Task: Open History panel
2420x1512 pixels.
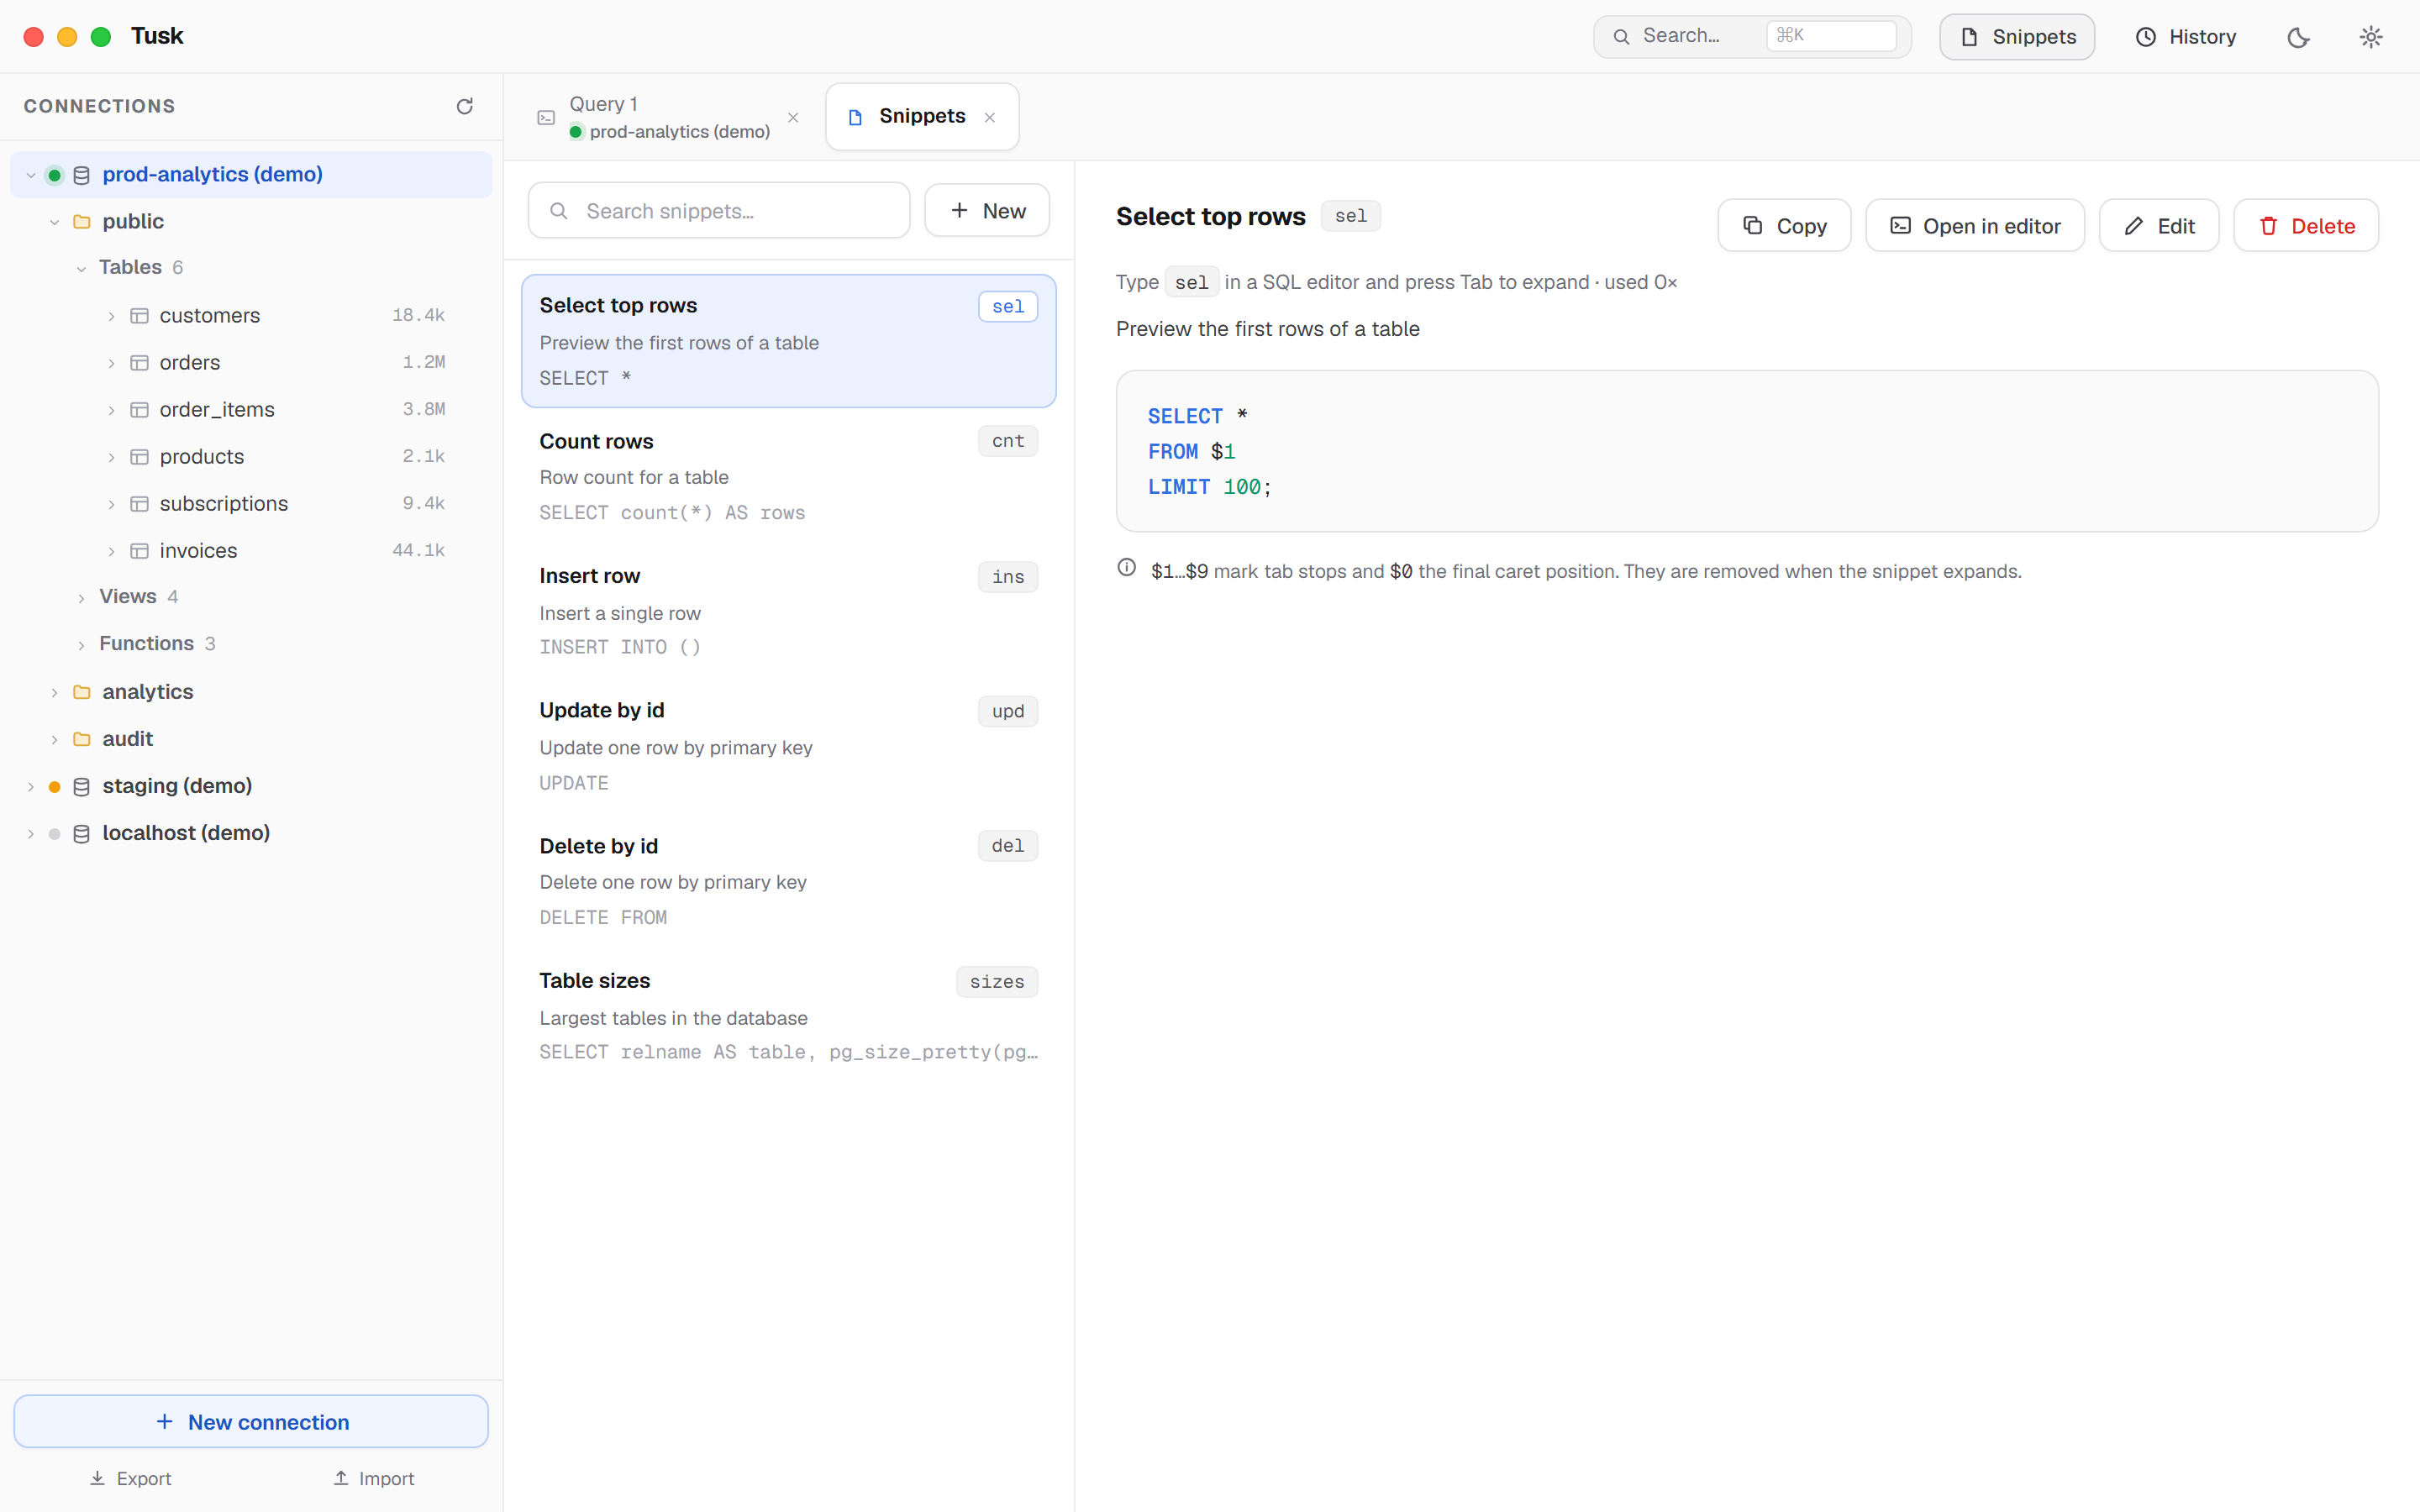Action: pos(2186,37)
